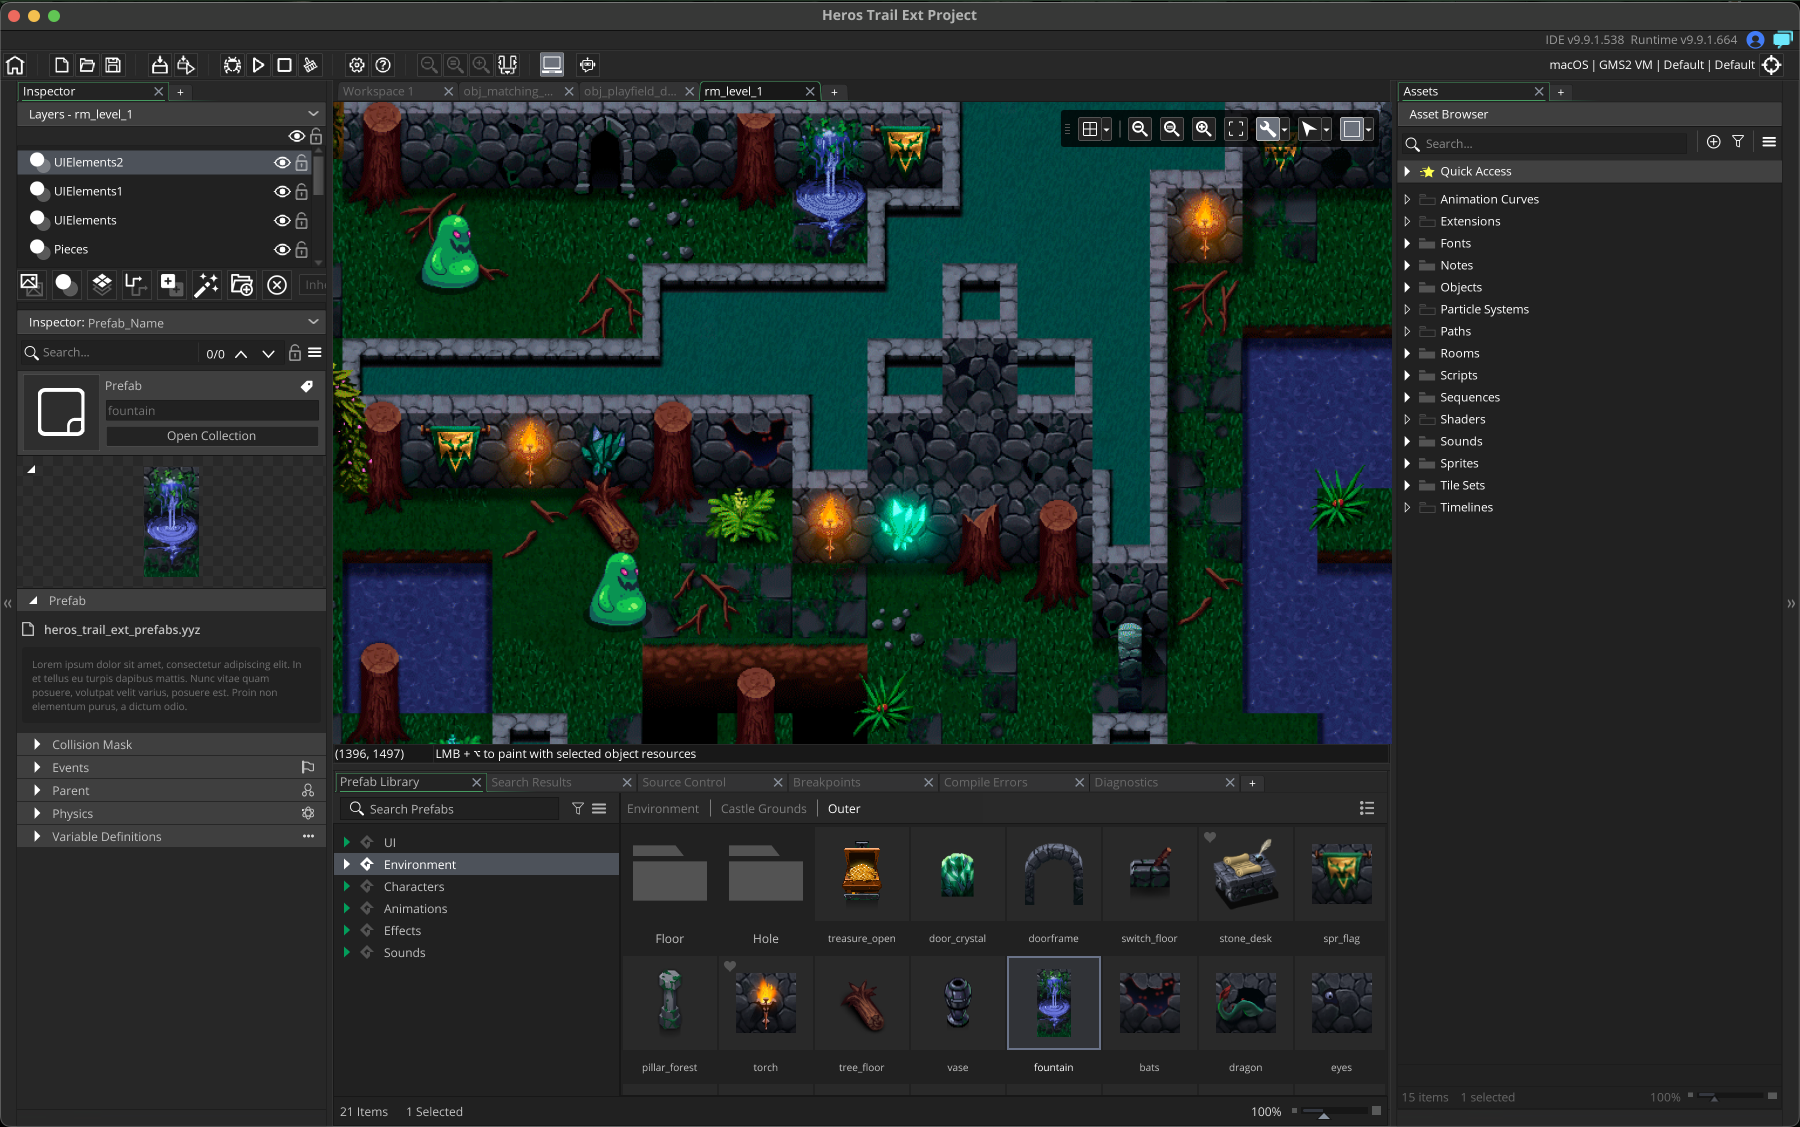Delete the layer with the circled X icon
The height and width of the screenshot is (1127, 1800).
(277, 285)
